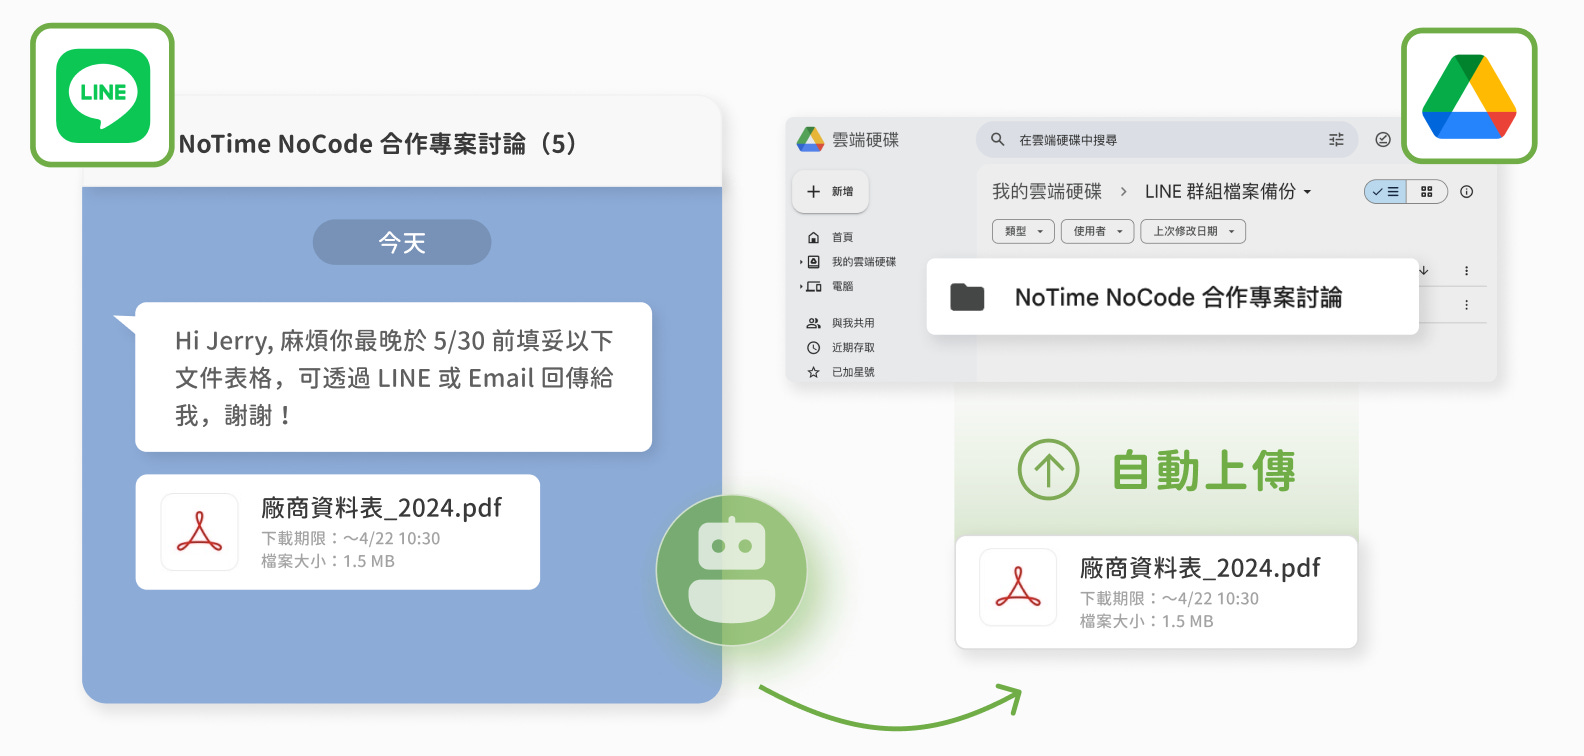
Task: Click the large Google Drive logo
Action: [x=1469, y=96]
